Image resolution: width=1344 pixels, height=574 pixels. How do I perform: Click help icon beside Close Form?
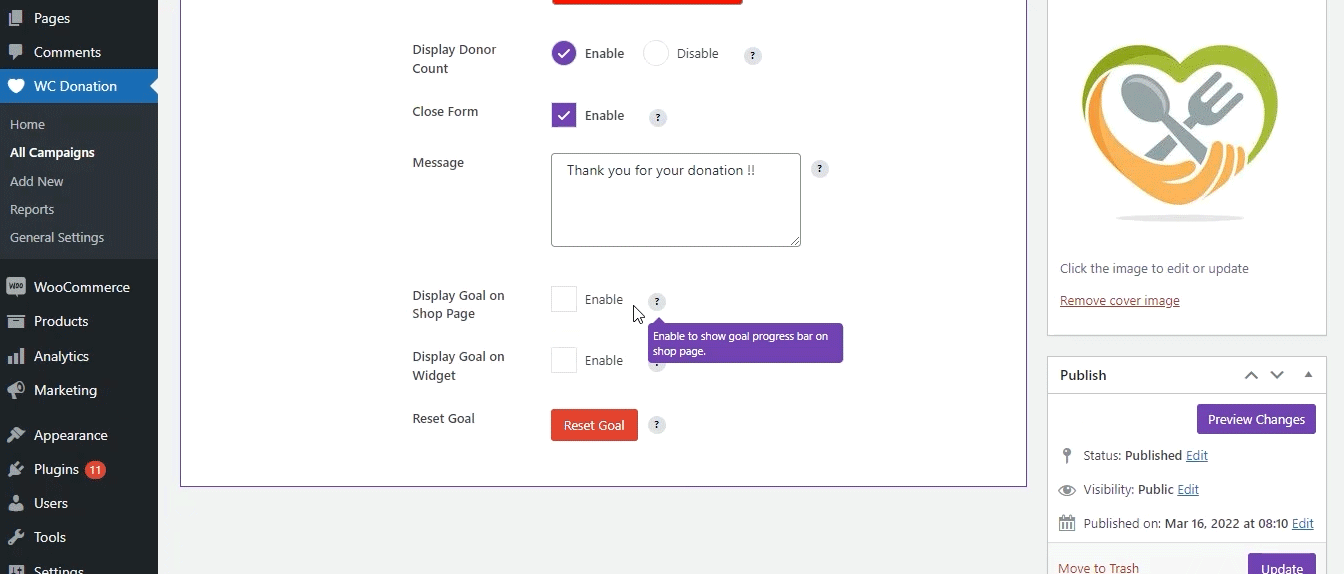(658, 118)
